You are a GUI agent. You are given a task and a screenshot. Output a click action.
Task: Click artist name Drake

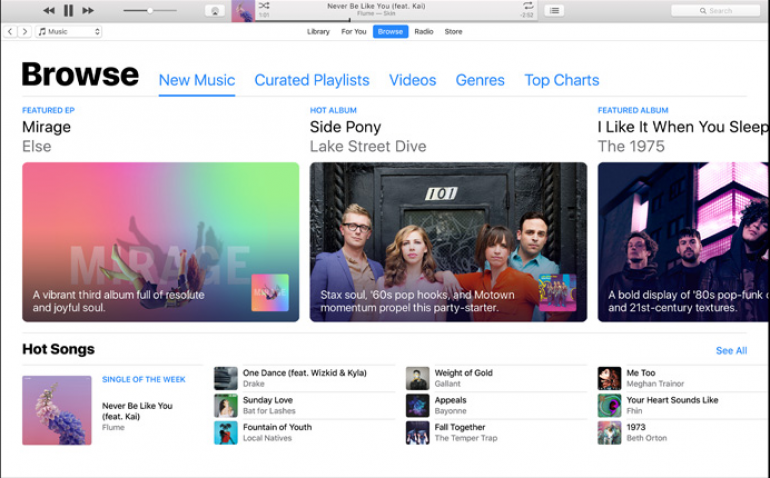click(253, 384)
